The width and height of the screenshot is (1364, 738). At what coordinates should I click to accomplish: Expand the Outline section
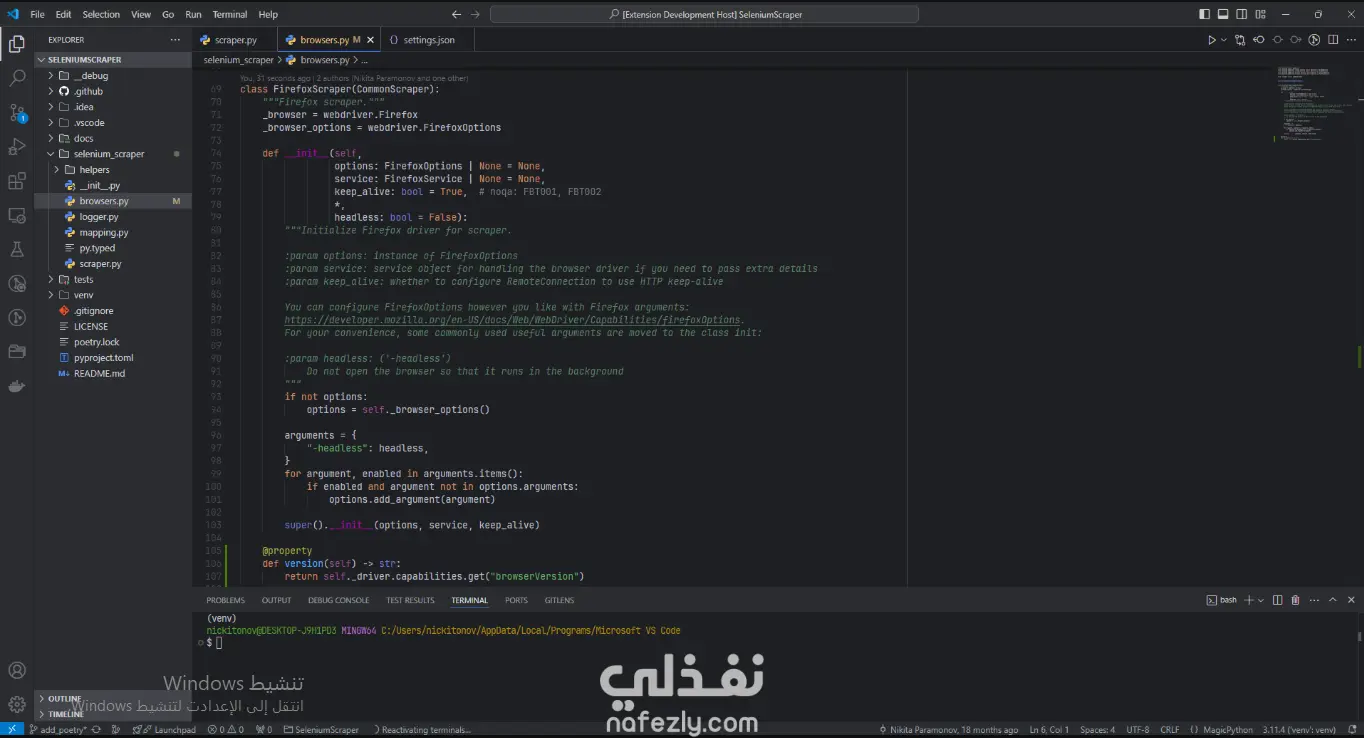65,699
